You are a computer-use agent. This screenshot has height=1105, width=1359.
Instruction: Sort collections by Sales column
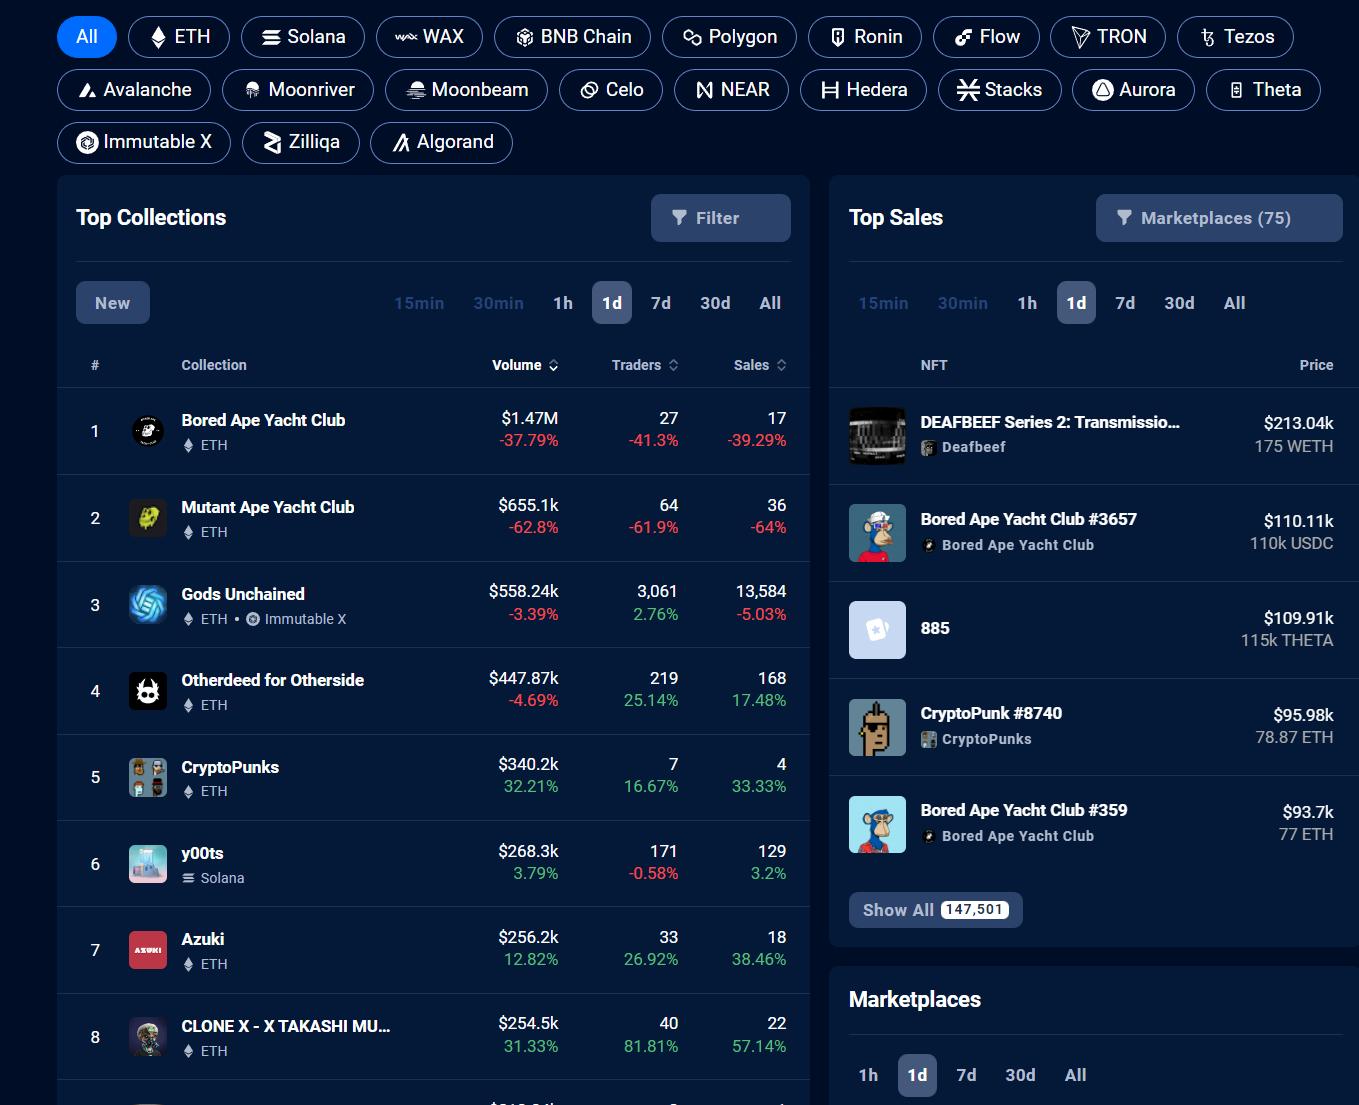coord(760,365)
